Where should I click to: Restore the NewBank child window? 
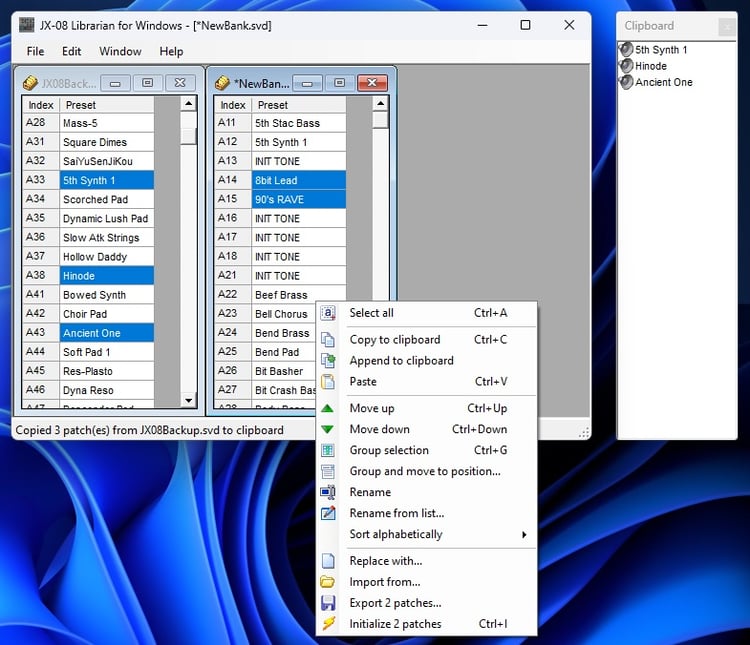pos(340,83)
